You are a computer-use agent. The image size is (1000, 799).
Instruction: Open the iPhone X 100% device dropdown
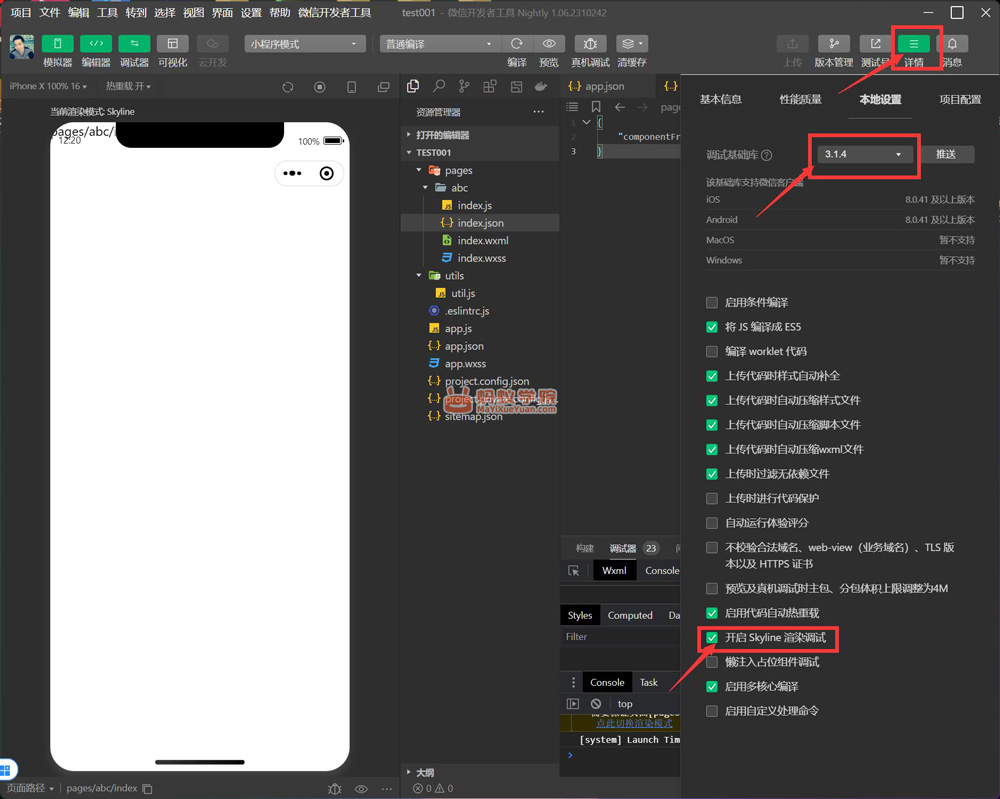[48, 86]
